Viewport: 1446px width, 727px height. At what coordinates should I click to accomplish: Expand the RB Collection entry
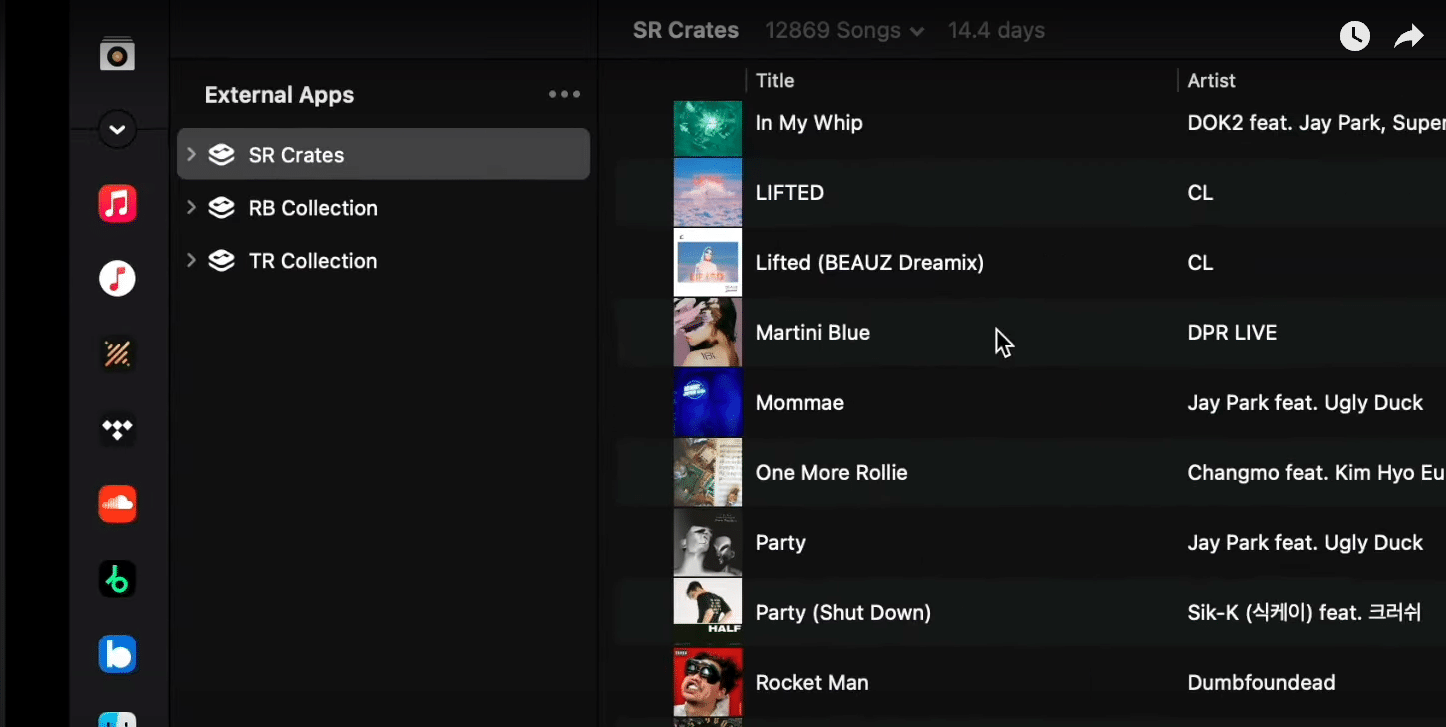[x=191, y=208]
